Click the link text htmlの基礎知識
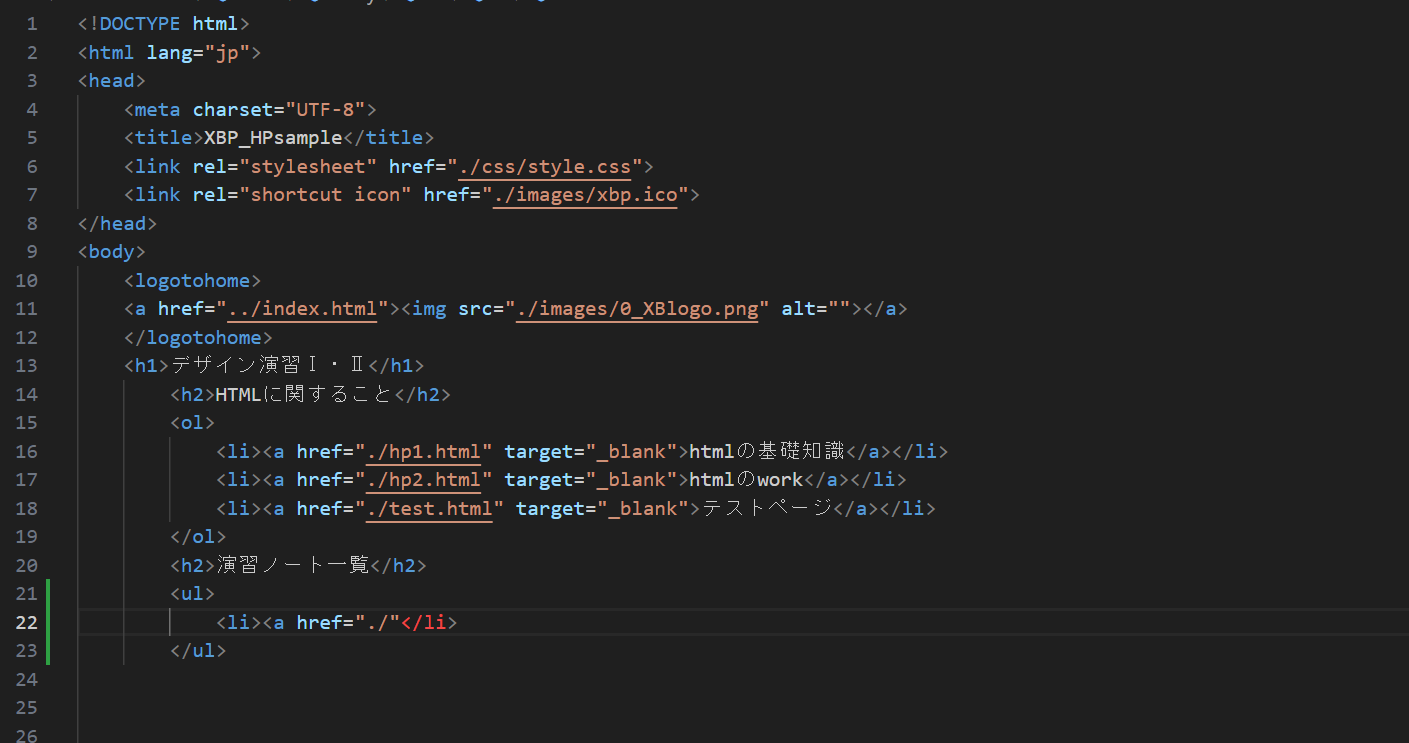 pos(767,451)
